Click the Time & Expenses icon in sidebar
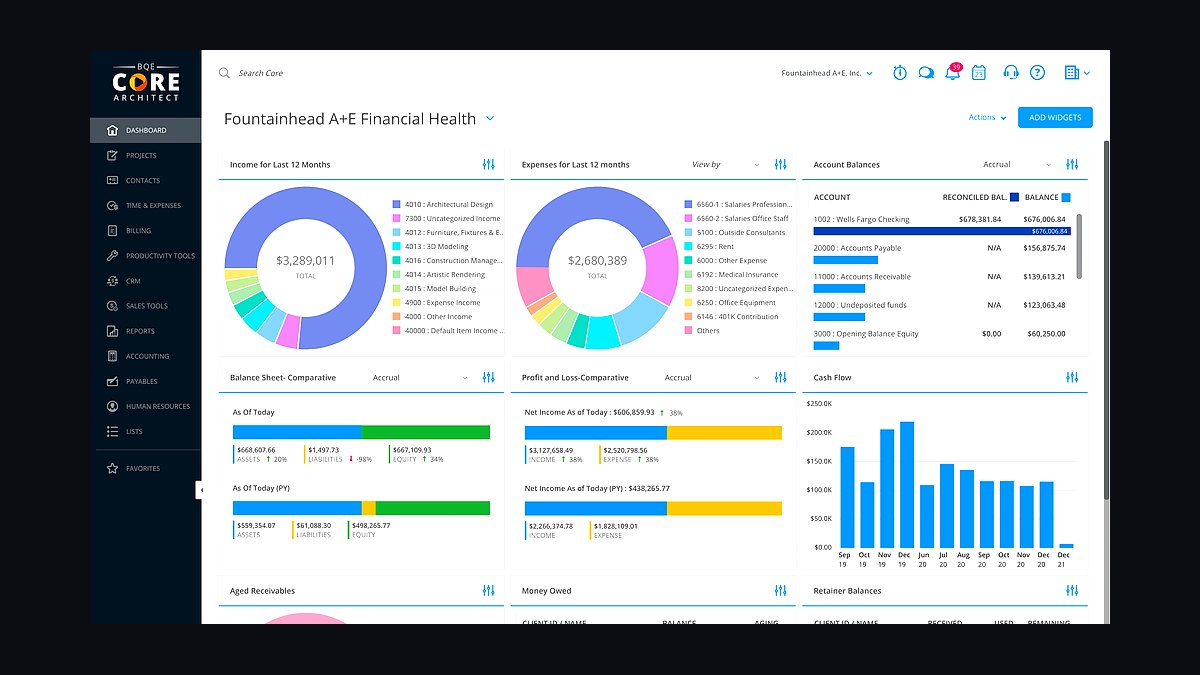The image size is (1200, 675). pos(112,205)
